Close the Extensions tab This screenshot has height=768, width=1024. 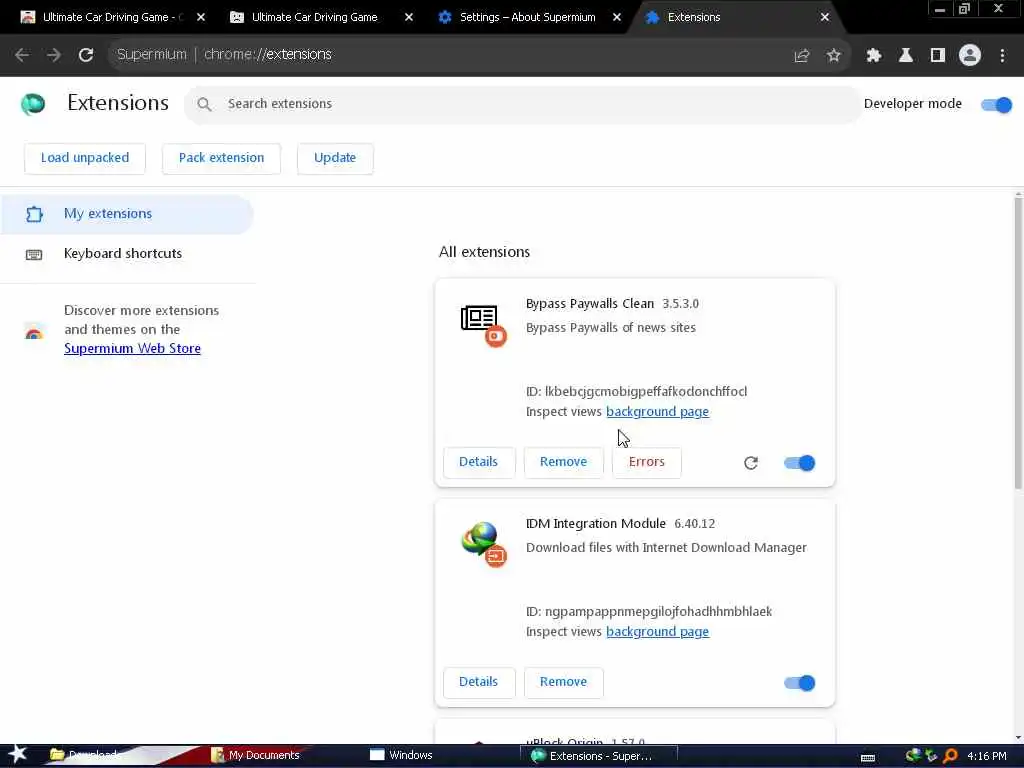click(x=825, y=18)
